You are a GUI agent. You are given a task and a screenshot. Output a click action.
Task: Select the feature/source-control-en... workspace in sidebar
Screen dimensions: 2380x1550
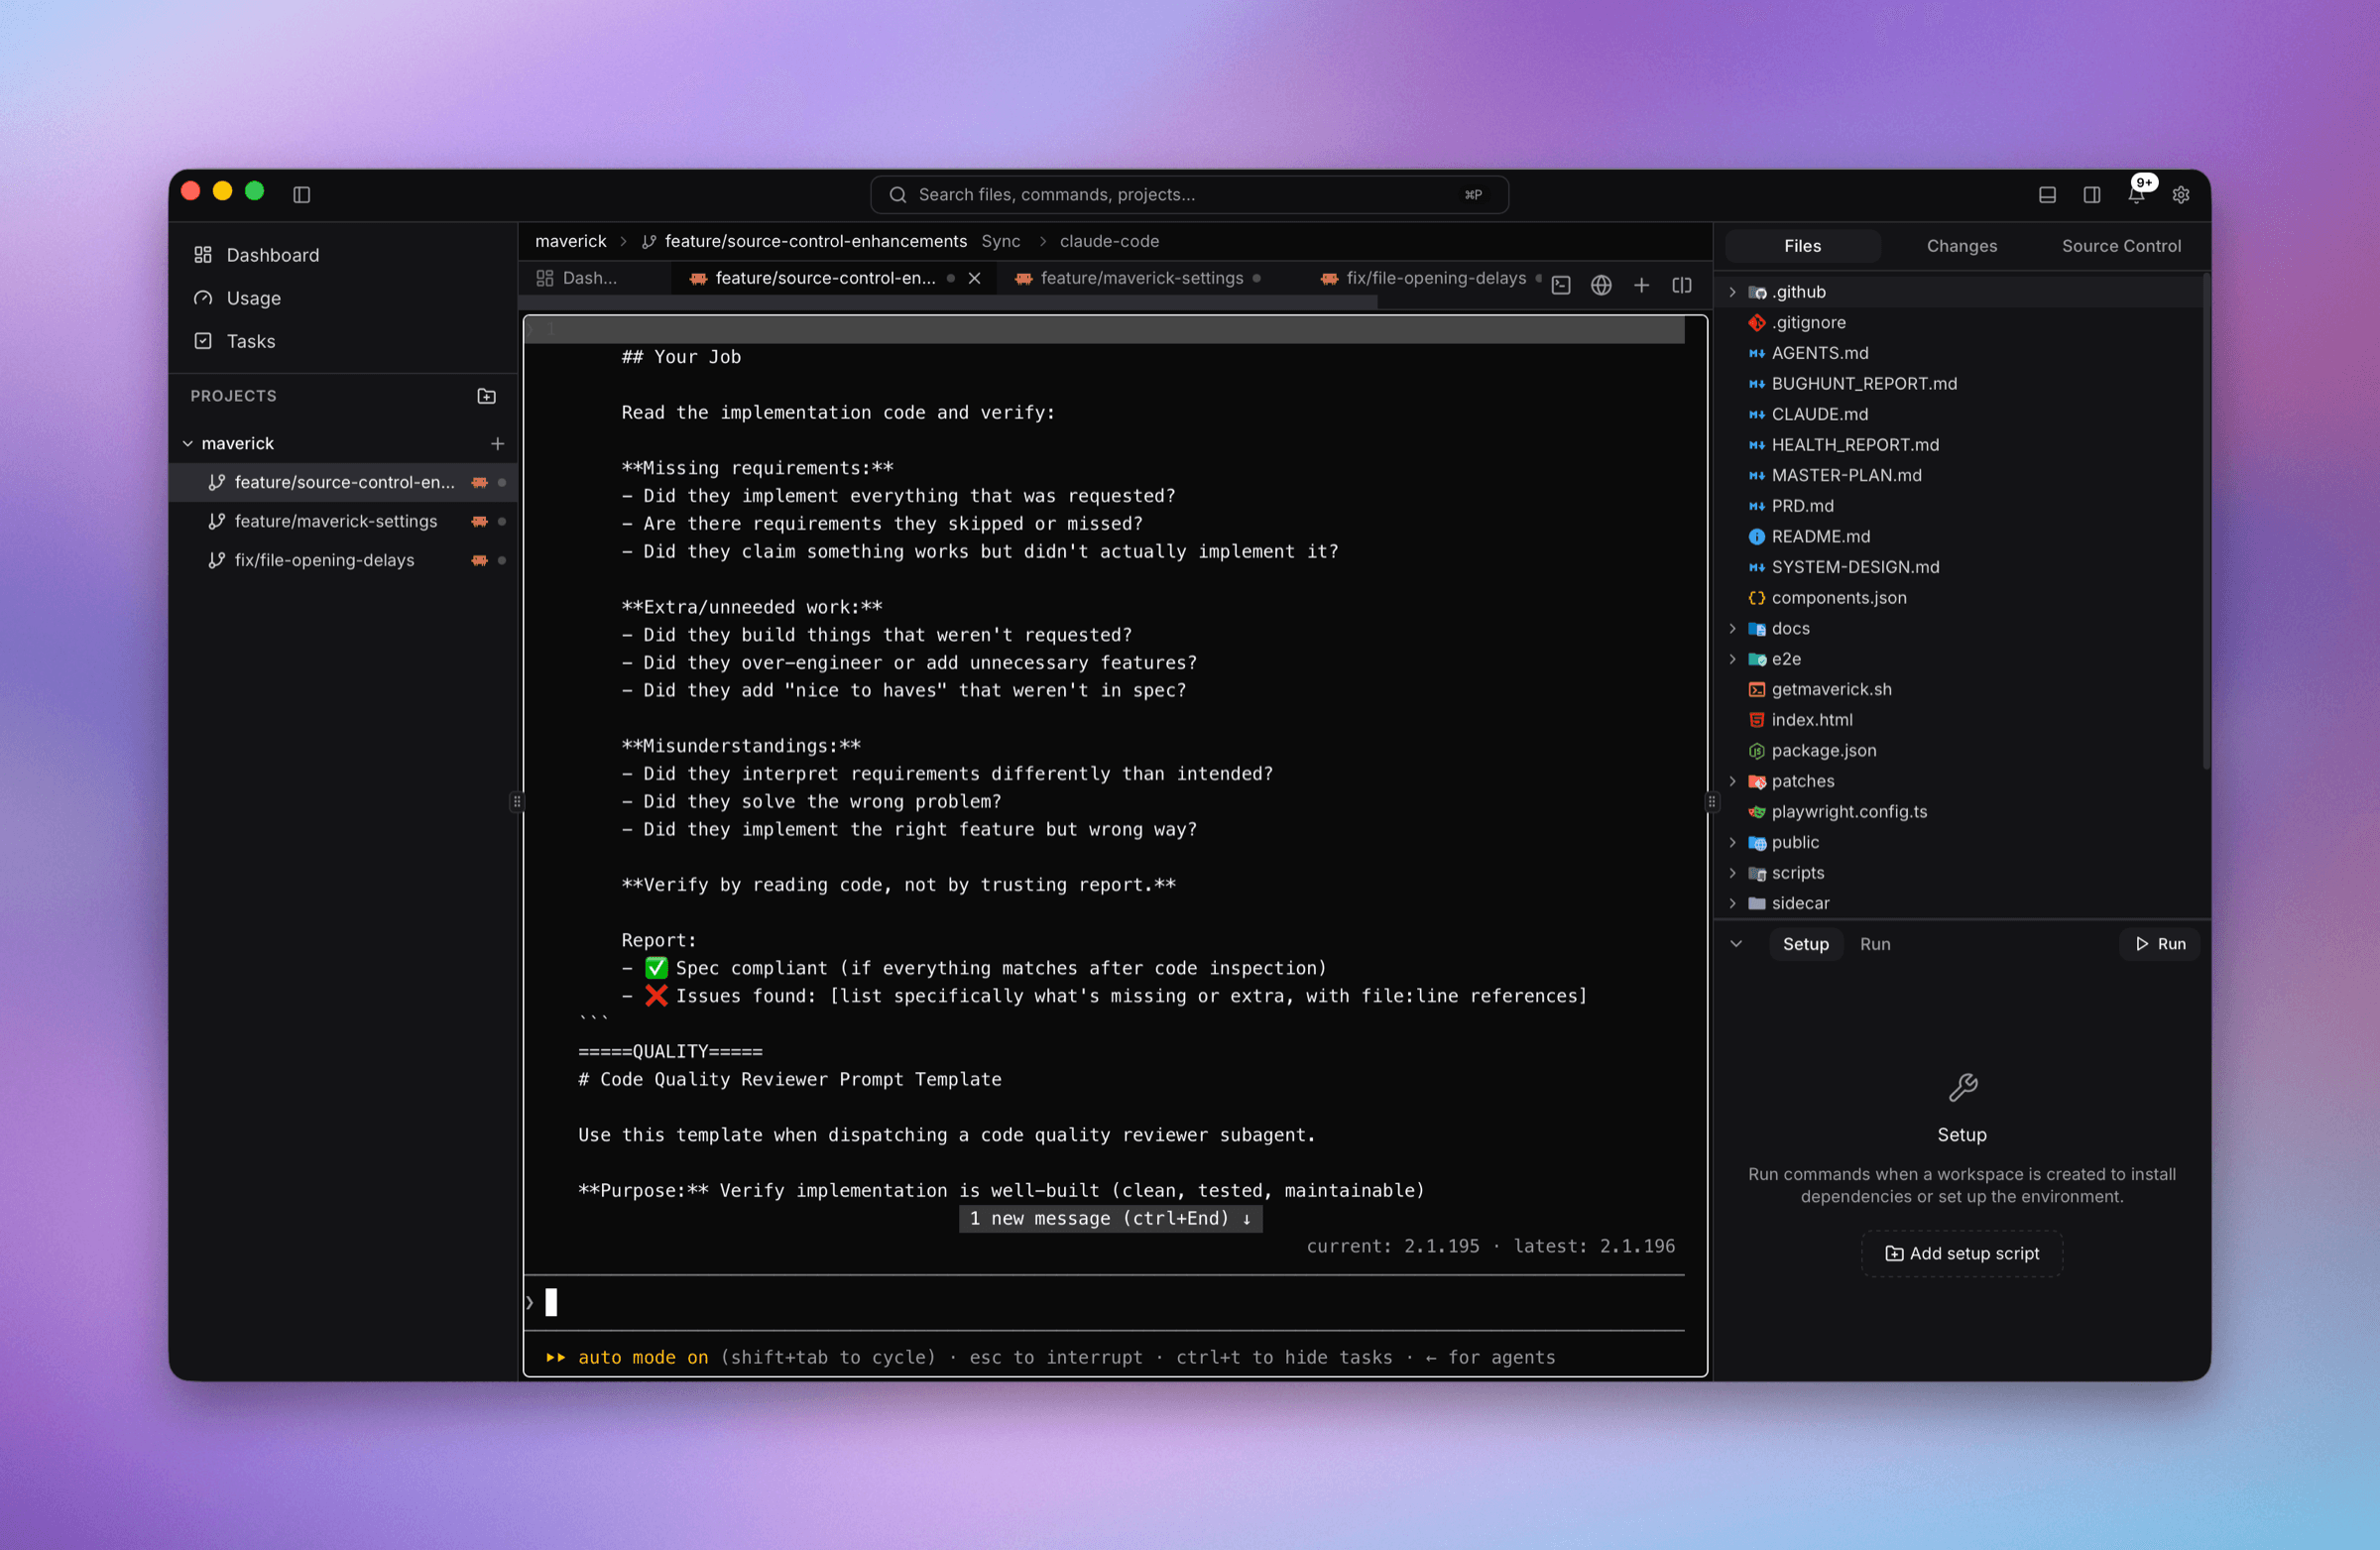click(343, 482)
